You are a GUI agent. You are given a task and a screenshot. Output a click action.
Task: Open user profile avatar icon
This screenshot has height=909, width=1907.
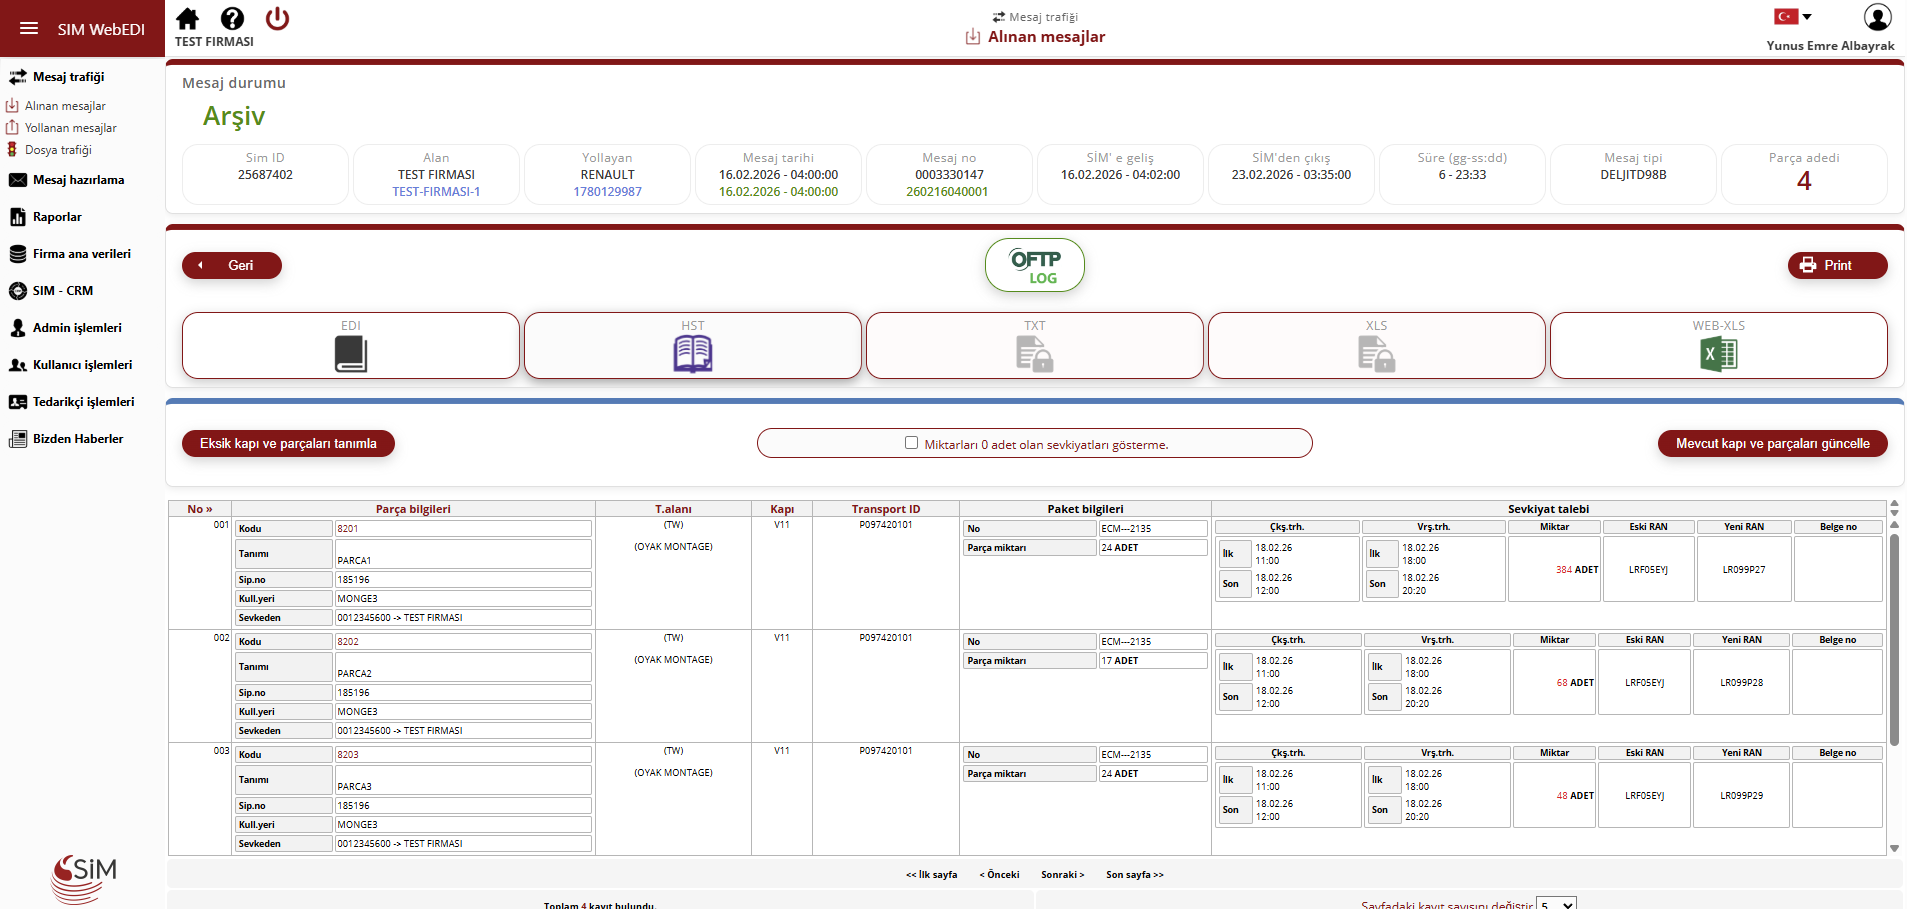pos(1877,17)
